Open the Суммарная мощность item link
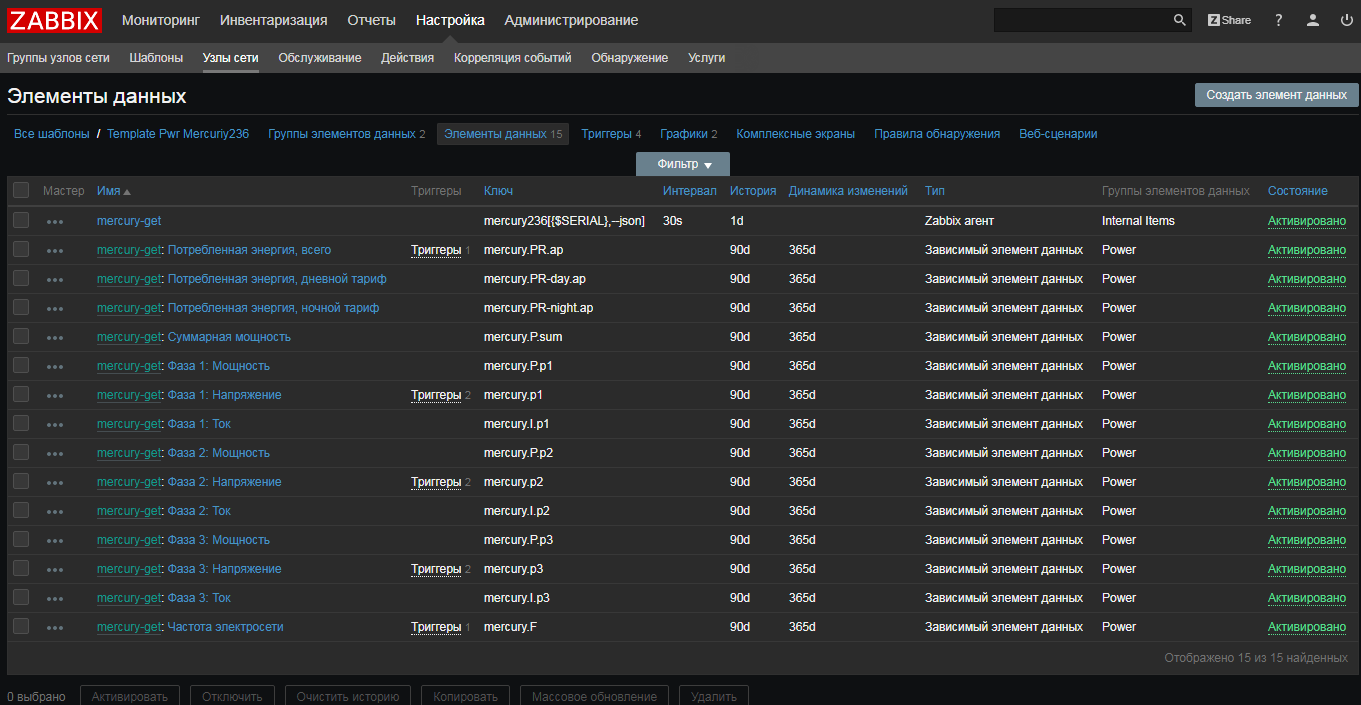Image resolution: width=1361 pixels, height=705 pixels. 229,337
